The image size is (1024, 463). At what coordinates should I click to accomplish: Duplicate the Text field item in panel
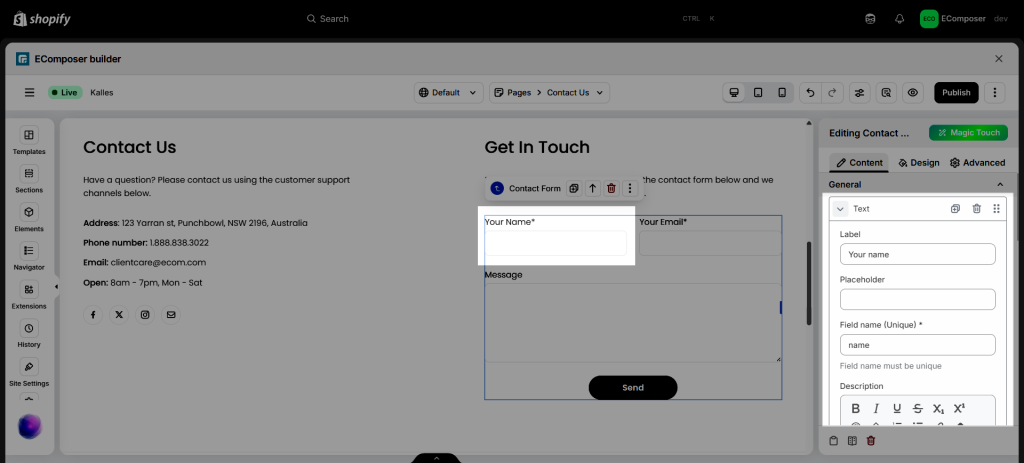point(955,209)
